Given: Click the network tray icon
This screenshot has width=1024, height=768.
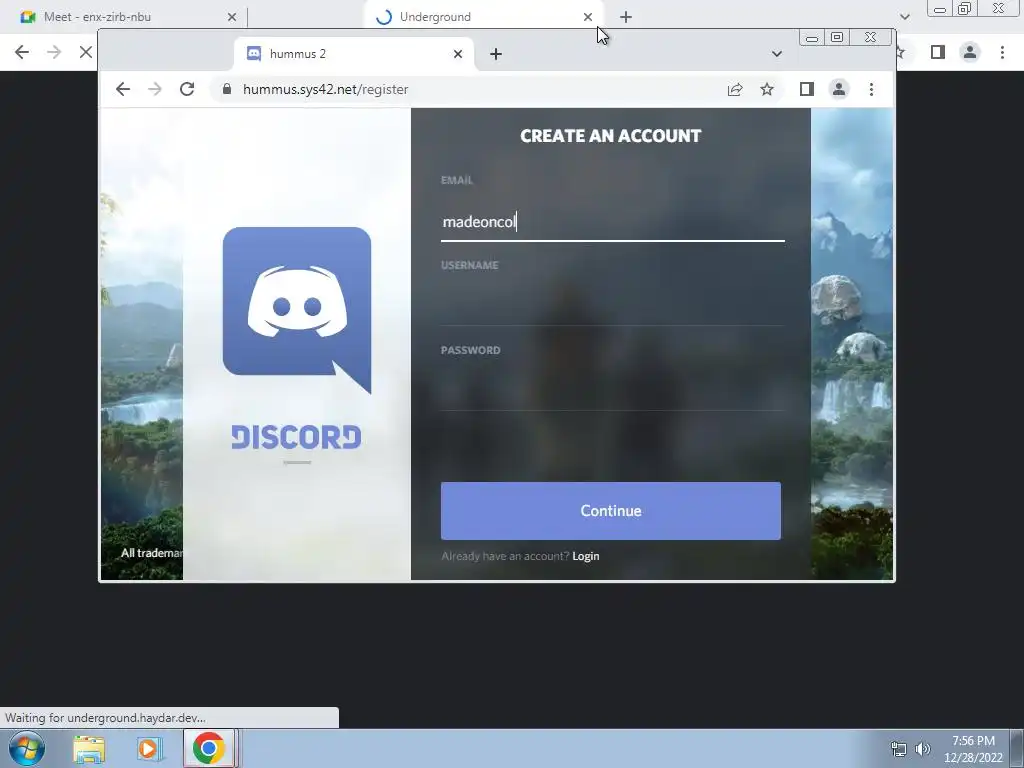Looking at the screenshot, I should (899, 749).
